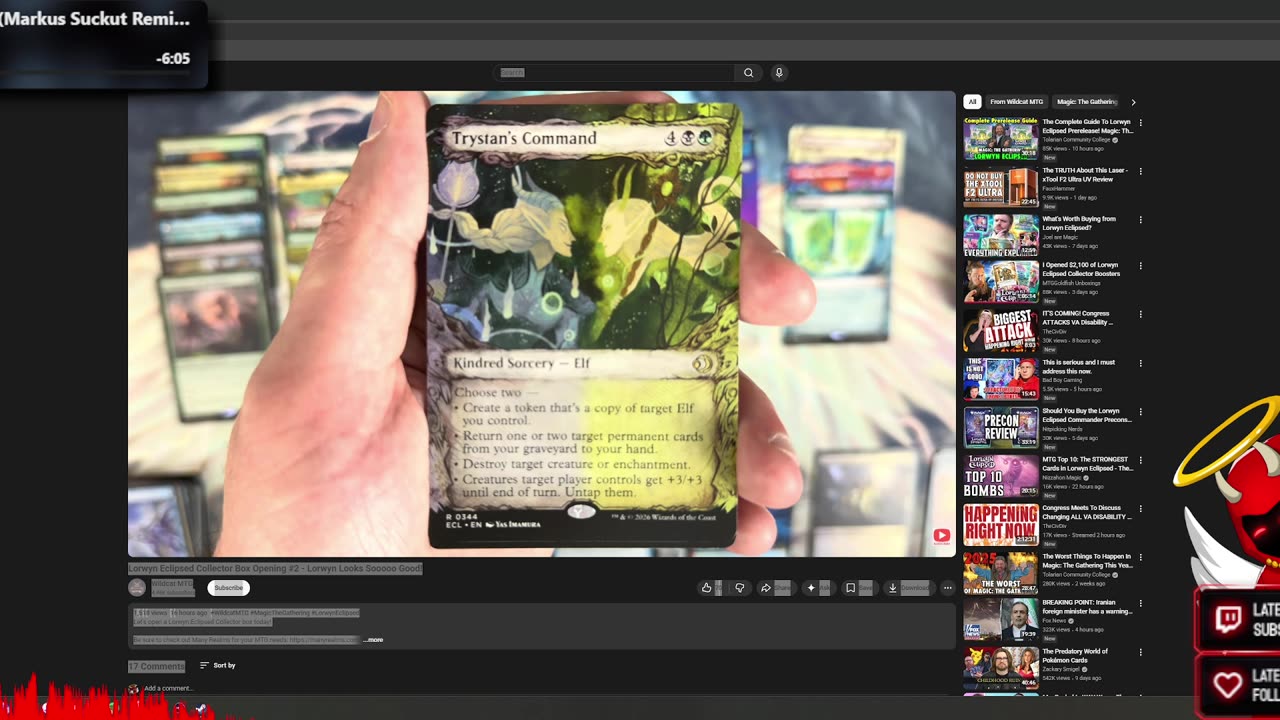The image size is (1280, 720).
Task: Open MTGGoldfish collector boosters thumbnail
Action: click(x=1001, y=282)
